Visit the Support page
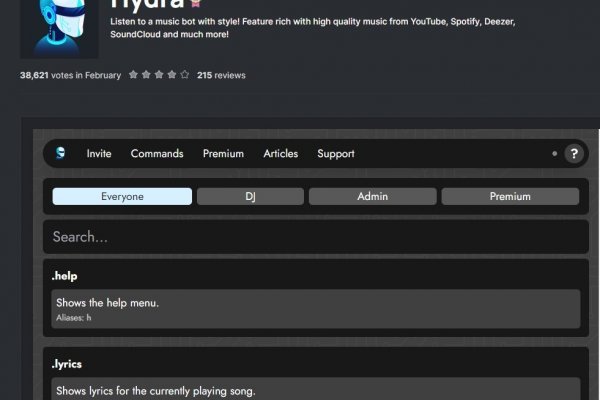 336,154
